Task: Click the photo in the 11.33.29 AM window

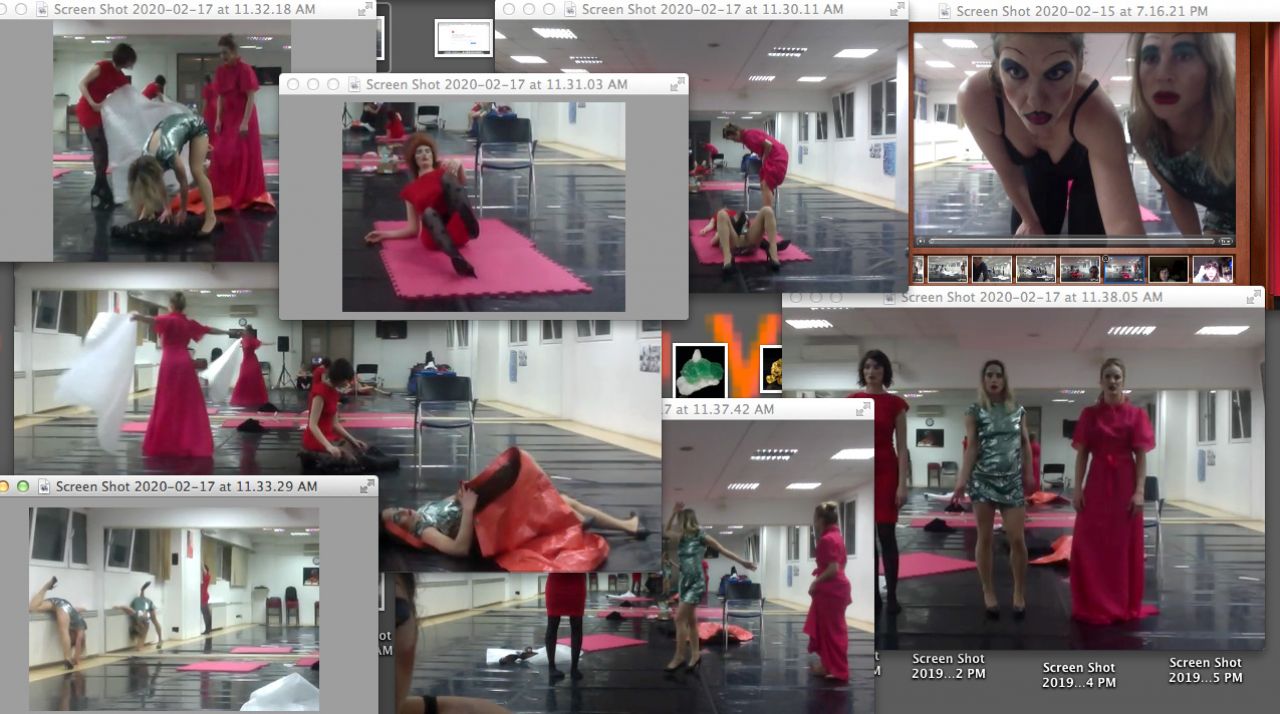Action: 174,609
